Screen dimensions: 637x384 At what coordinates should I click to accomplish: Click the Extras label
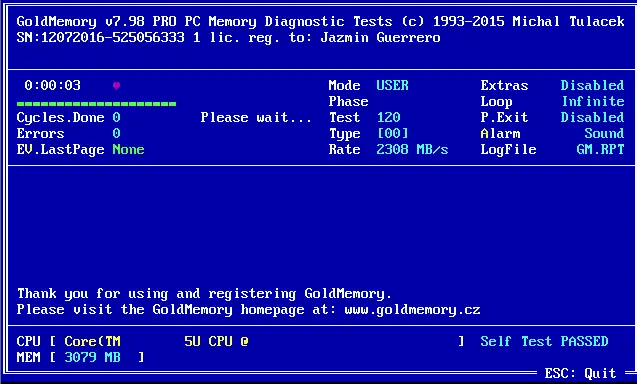(x=505, y=85)
